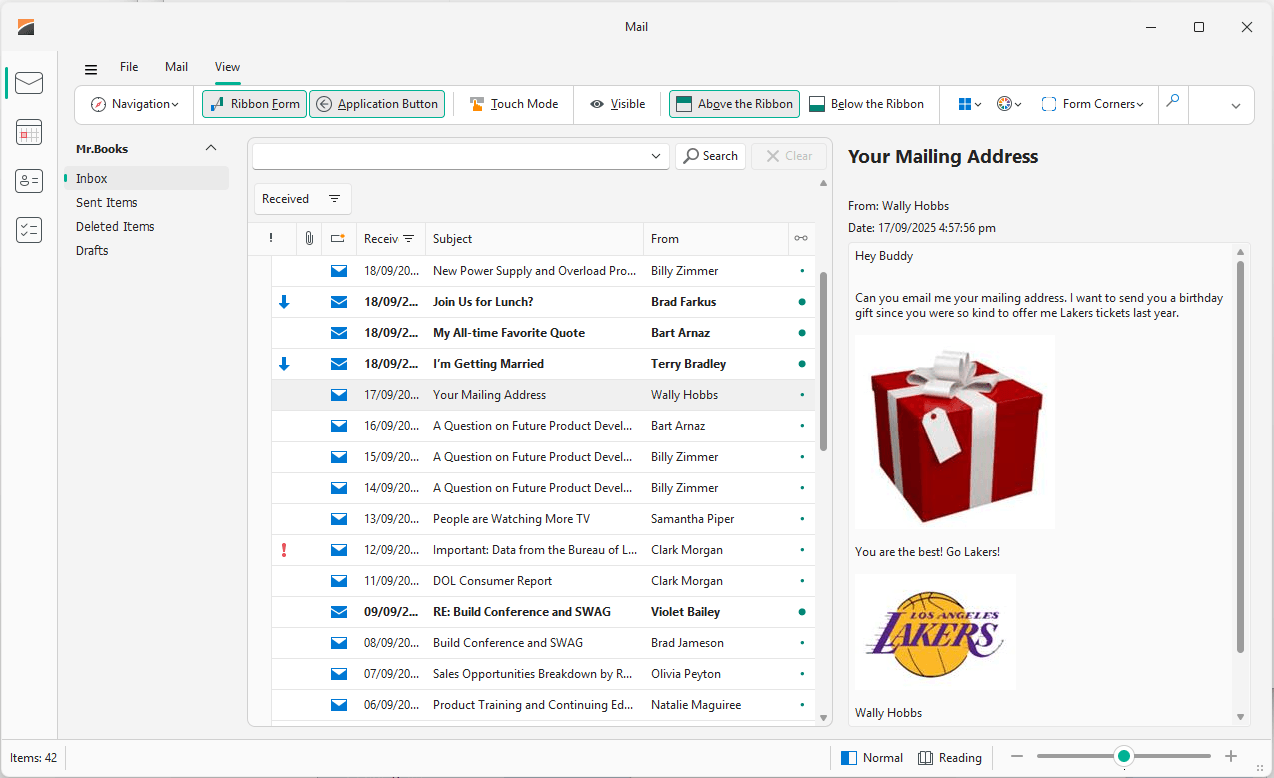1274x778 pixels.
Task: Toggle Touch Mode
Action: tap(513, 104)
